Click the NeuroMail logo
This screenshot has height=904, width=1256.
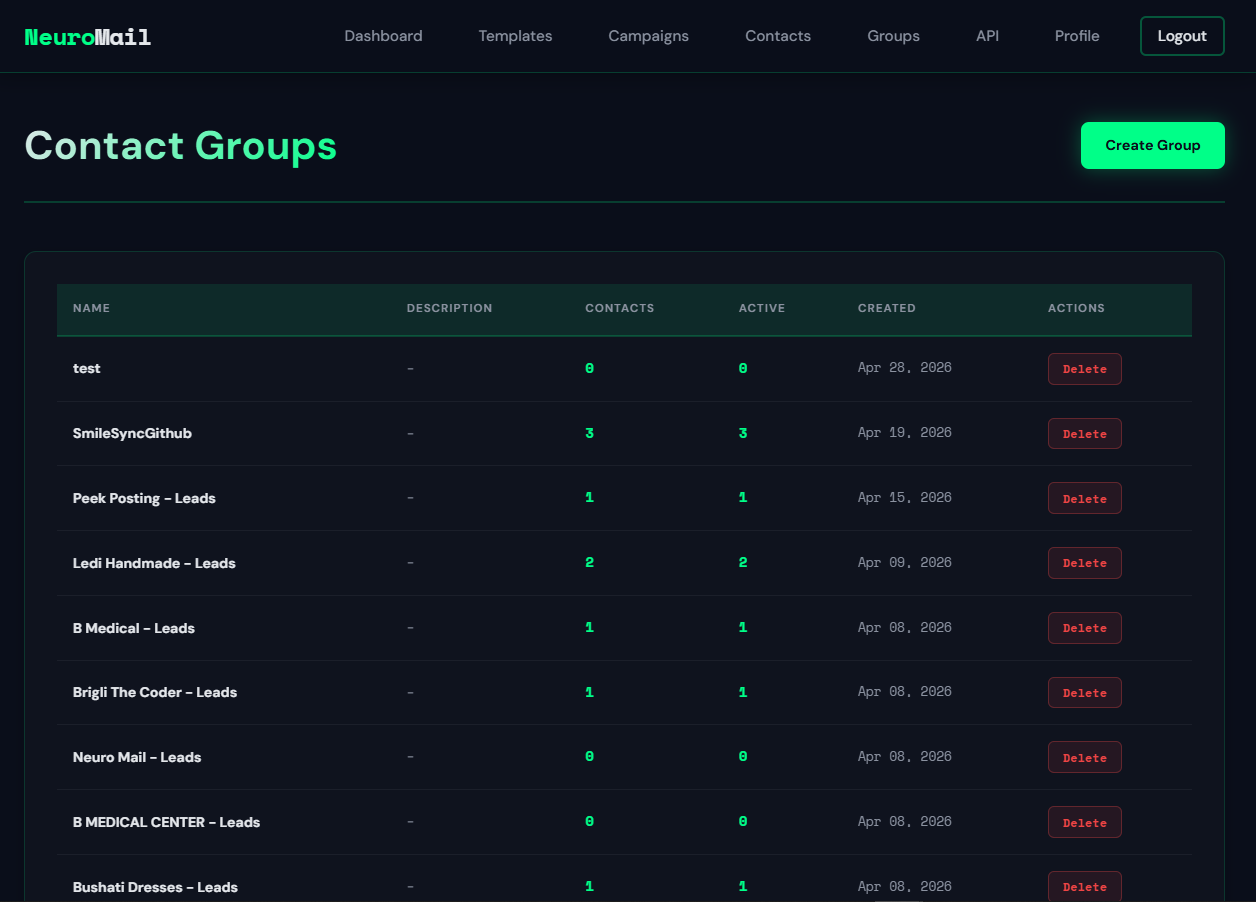88,37
